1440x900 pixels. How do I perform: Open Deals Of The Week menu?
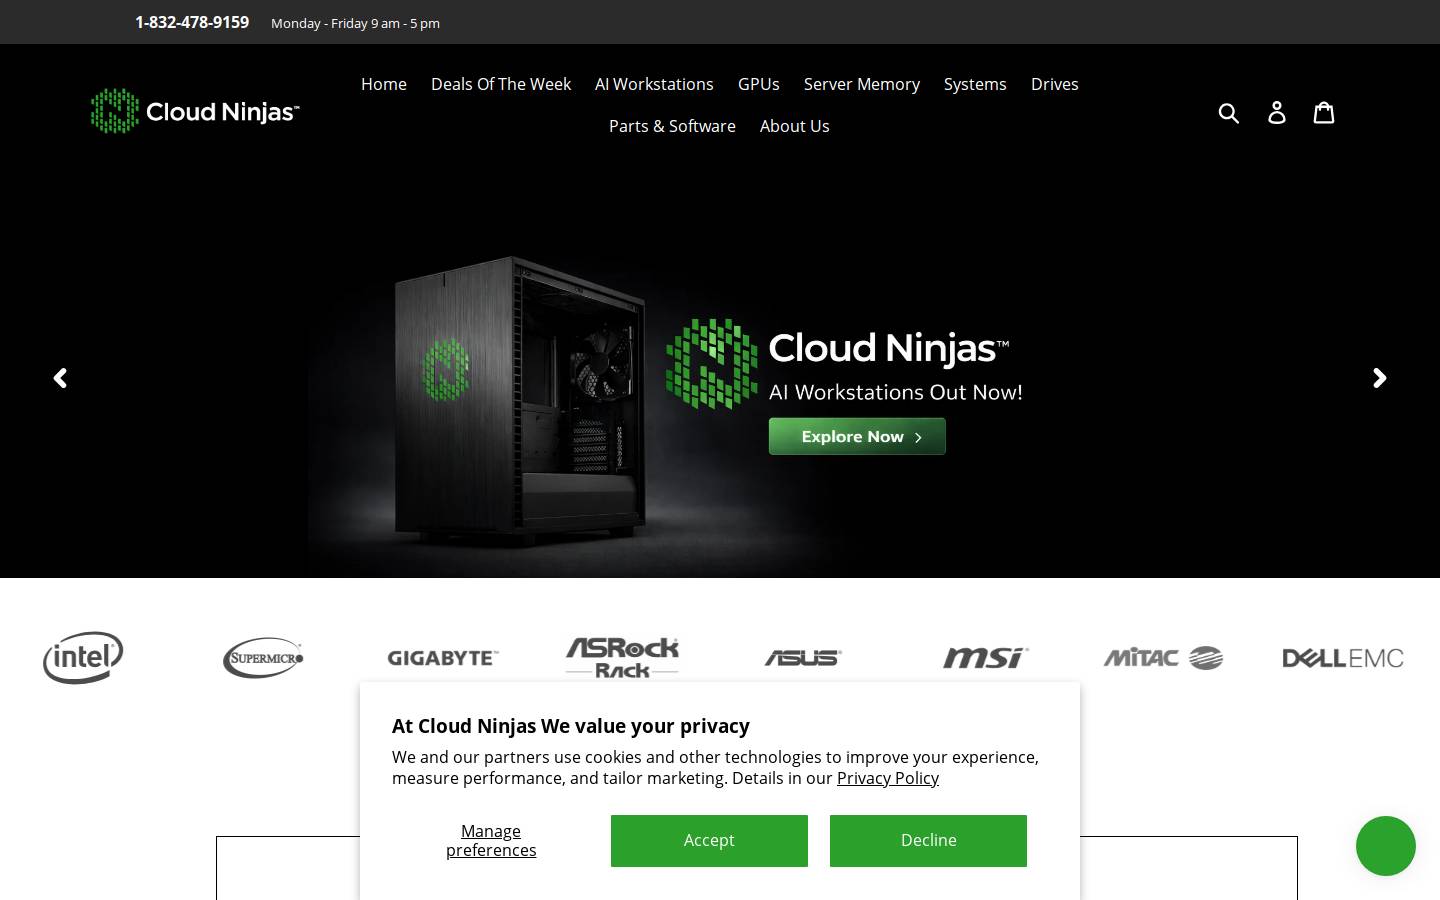point(501,84)
